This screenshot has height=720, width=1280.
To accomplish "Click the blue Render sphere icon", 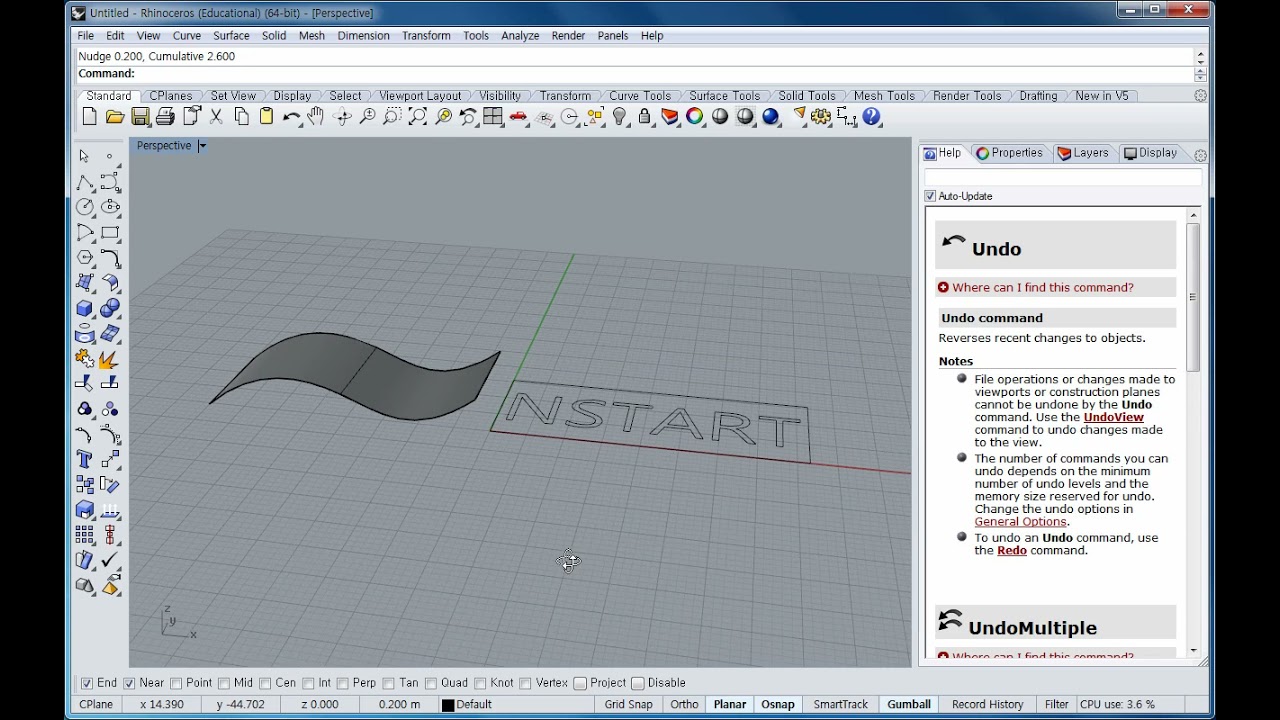I will tap(770, 117).
